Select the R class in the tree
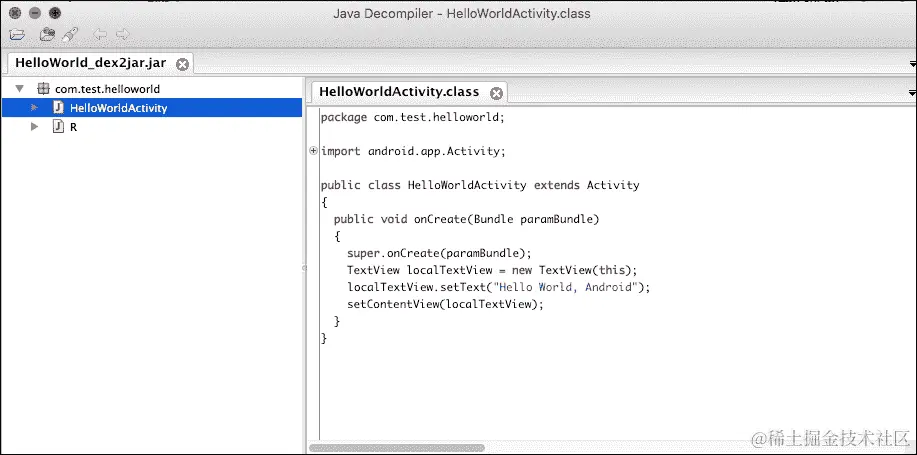The image size is (917, 455). pos(73,127)
